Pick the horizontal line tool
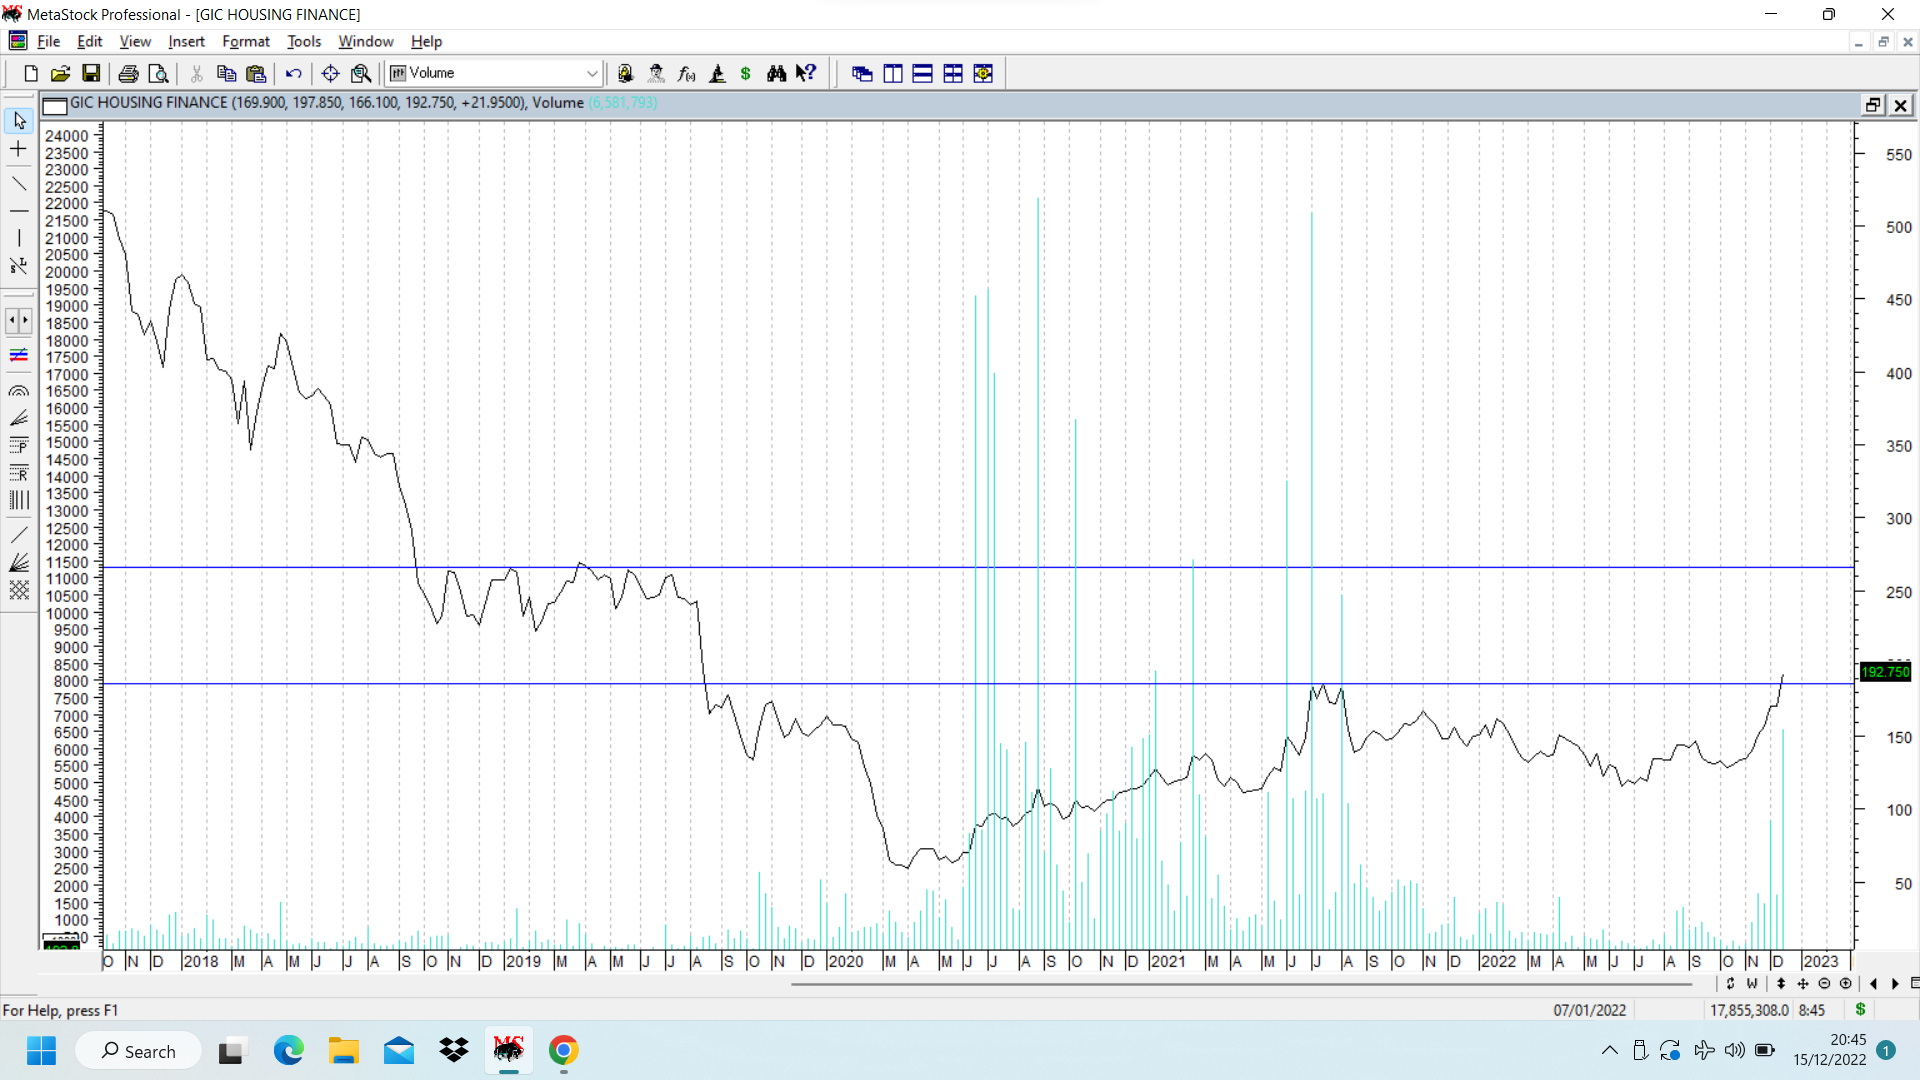This screenshot has height=1080, width=1920. point(18,211)
